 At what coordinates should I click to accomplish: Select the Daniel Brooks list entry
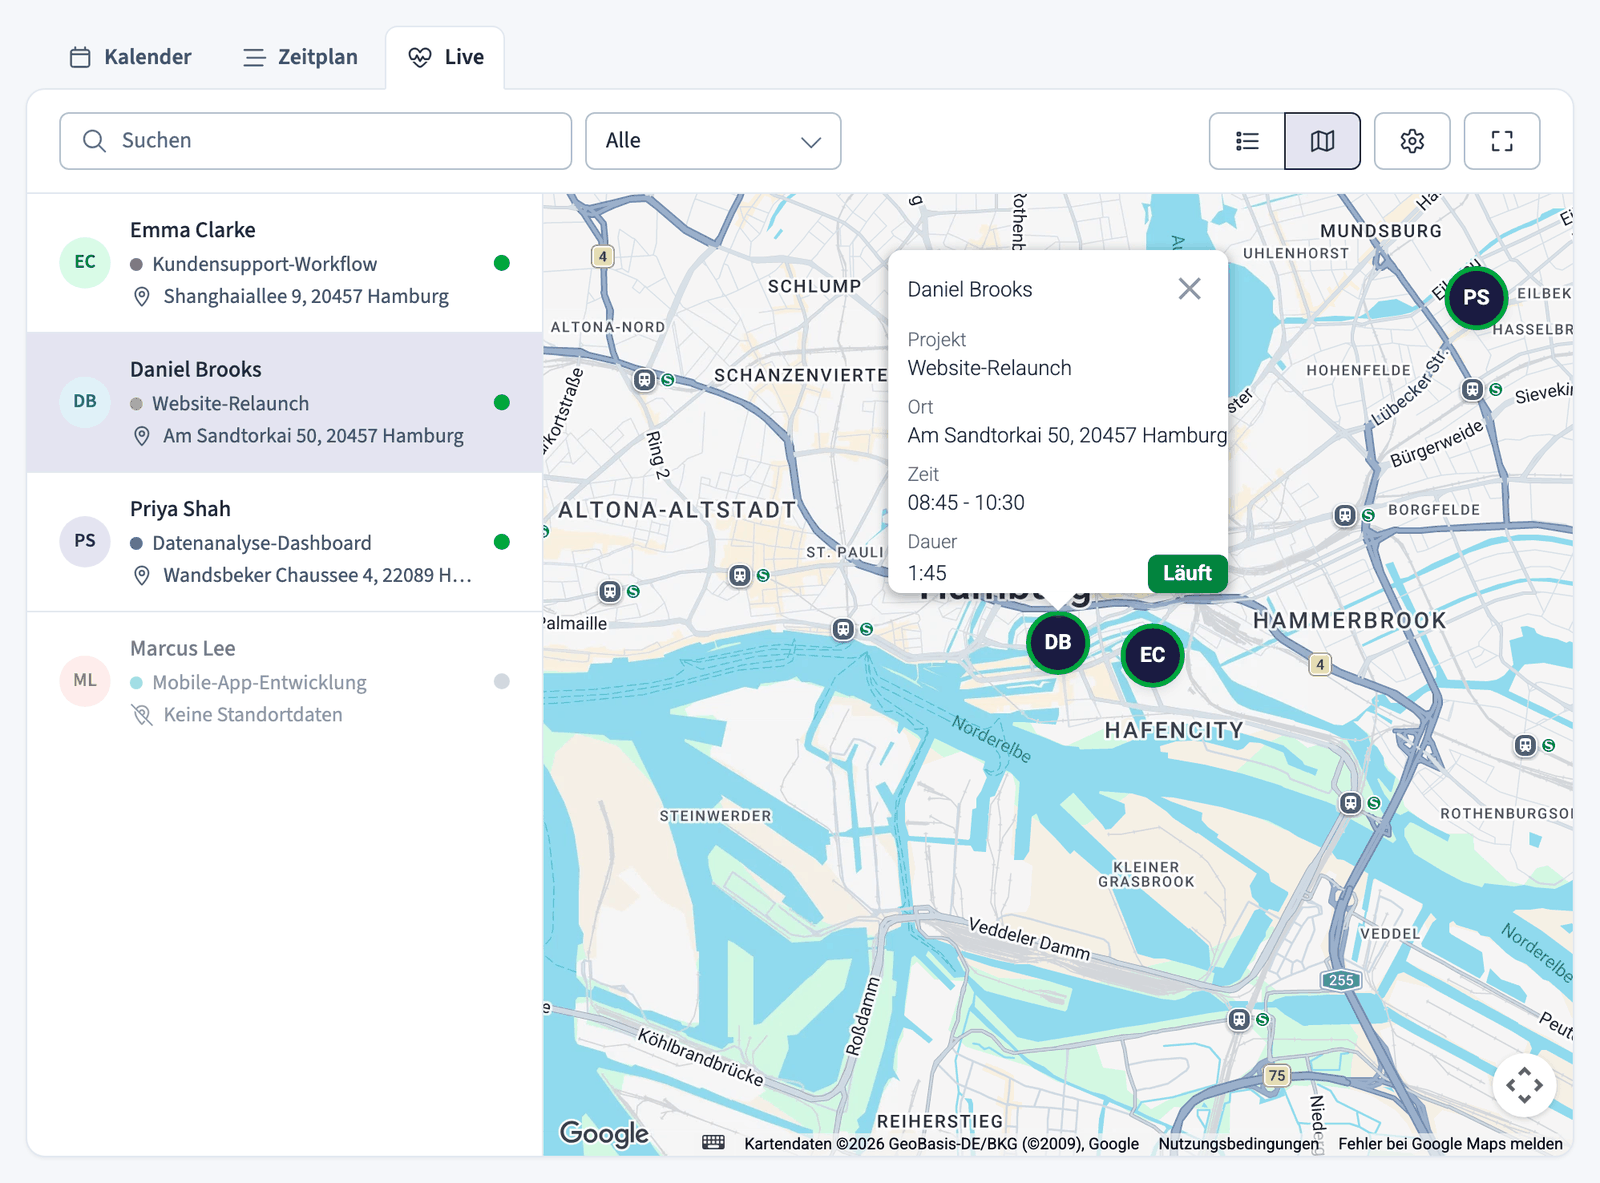coord(285,402)
